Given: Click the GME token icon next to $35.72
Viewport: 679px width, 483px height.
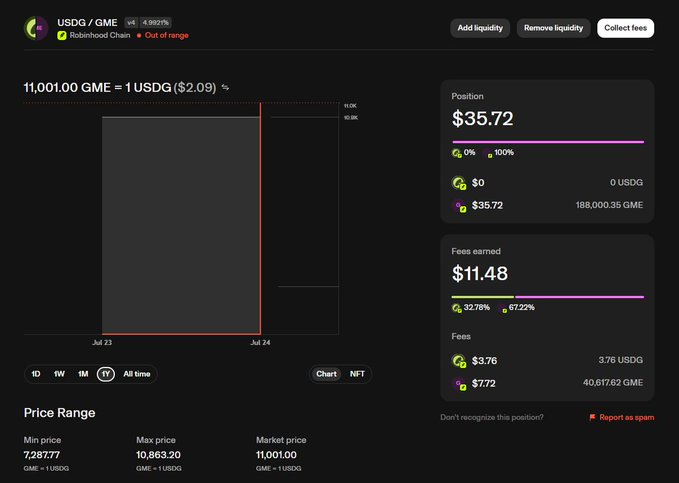Looking at the screenshot, I should click(x=459, y=205).
